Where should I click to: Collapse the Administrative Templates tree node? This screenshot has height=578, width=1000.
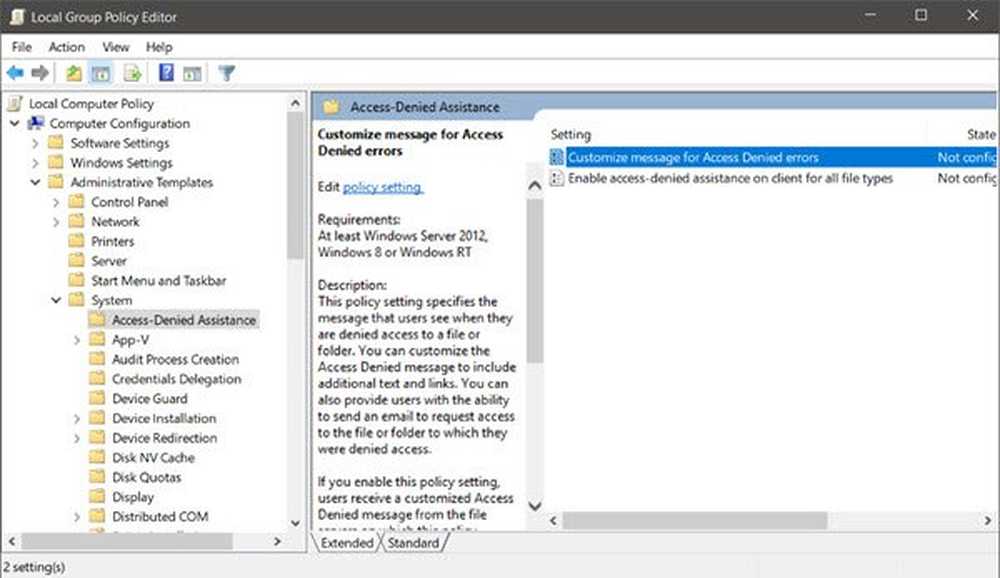[x=36, y=182]
